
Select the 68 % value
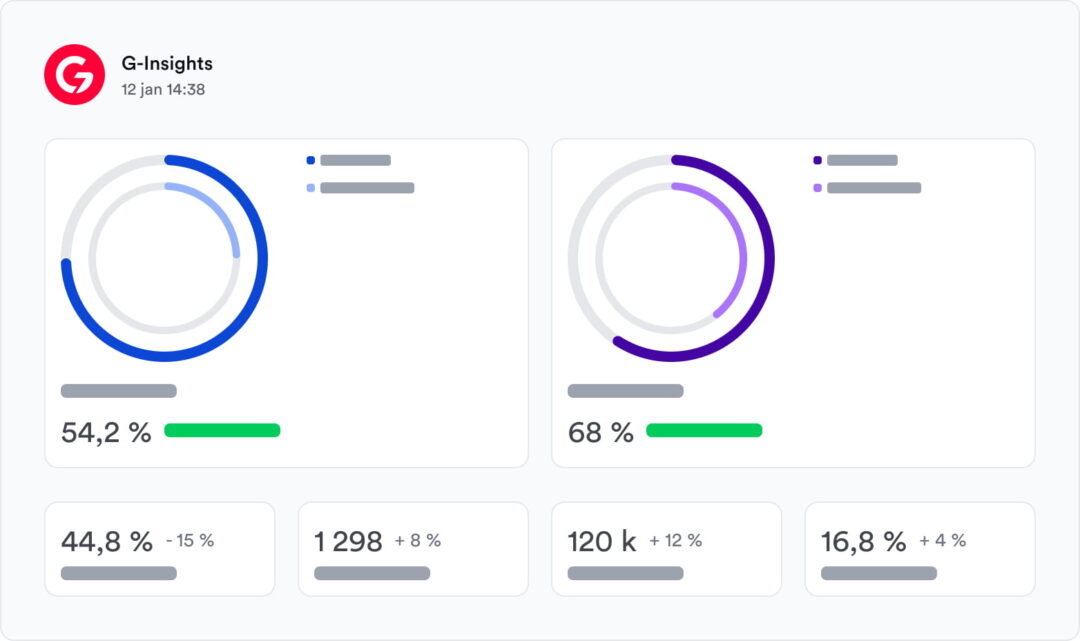pos(601,432)
